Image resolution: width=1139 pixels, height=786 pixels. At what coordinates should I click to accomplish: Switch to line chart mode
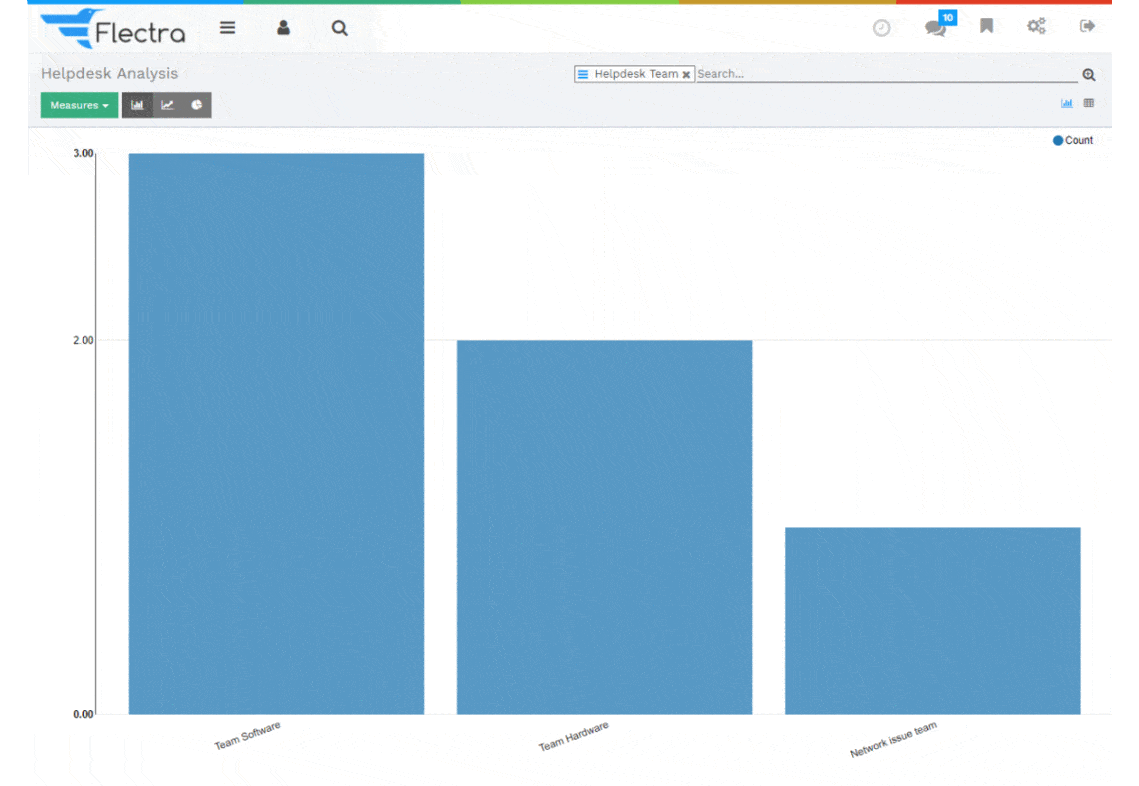[167, 105]
